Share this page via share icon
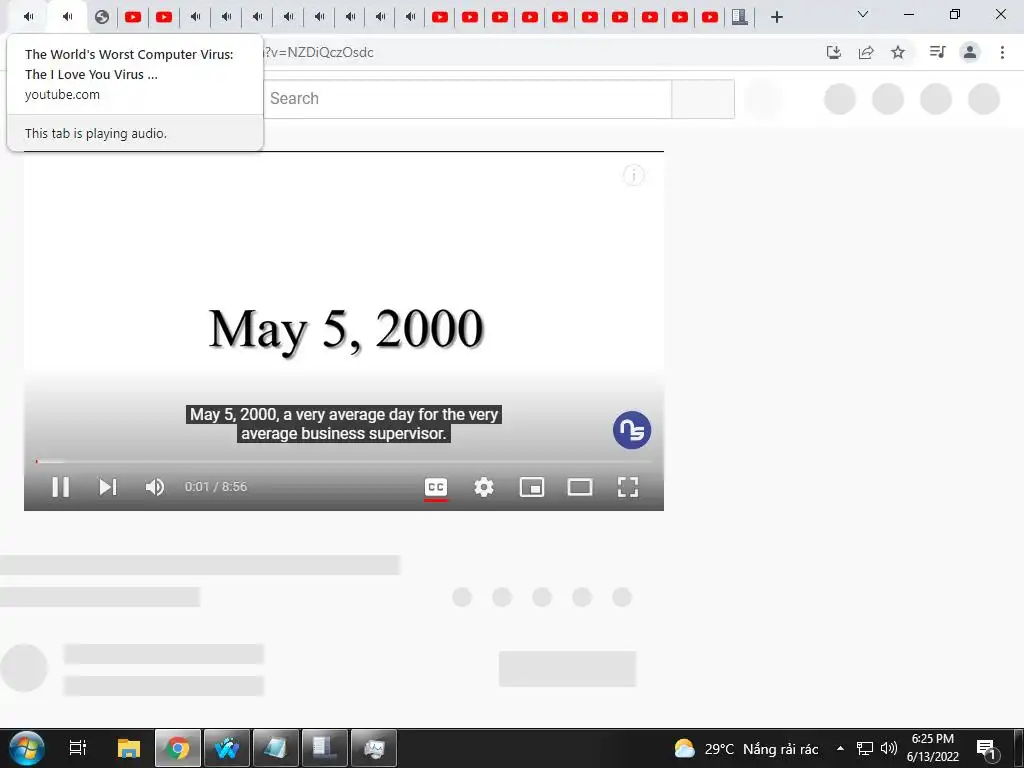The image size is (1024, 768). (x=866, y=52)
